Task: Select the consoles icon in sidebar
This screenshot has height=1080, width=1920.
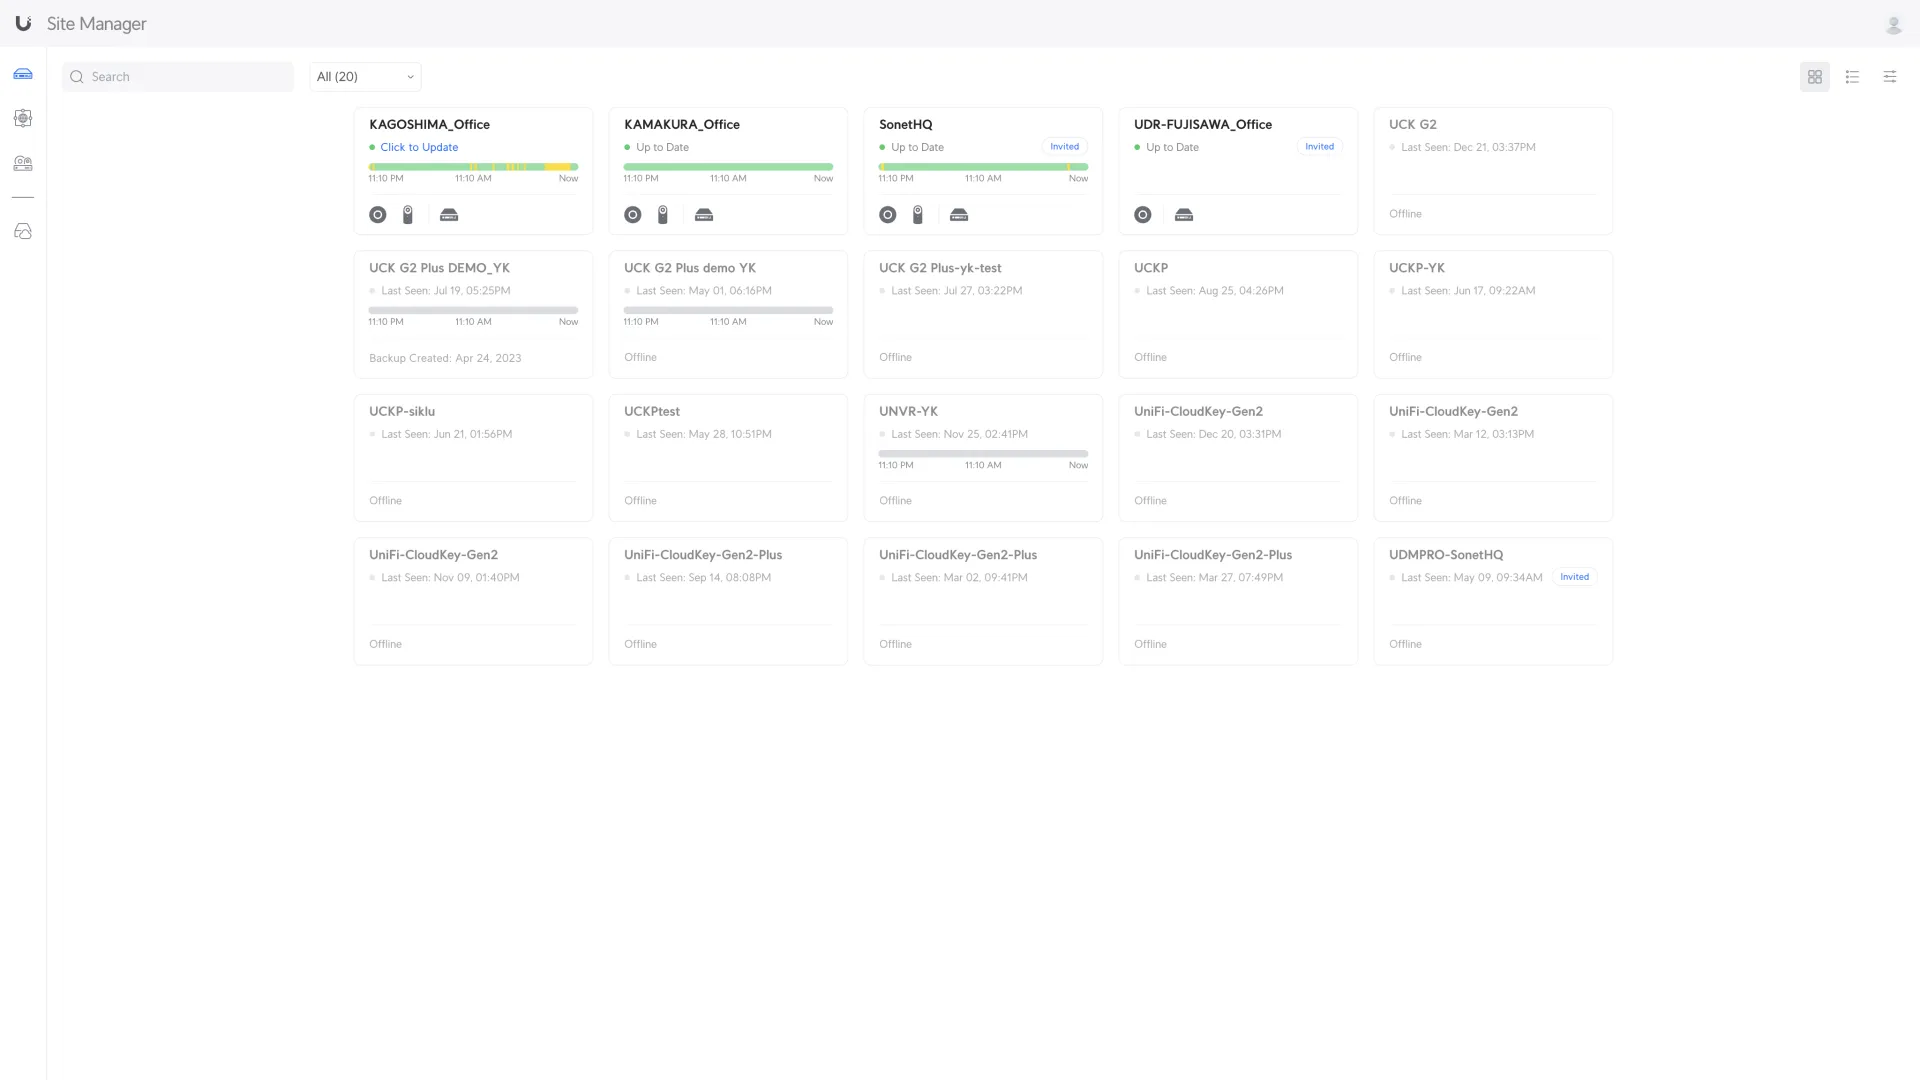Action: pyautogui.click(x=23, y=74)
